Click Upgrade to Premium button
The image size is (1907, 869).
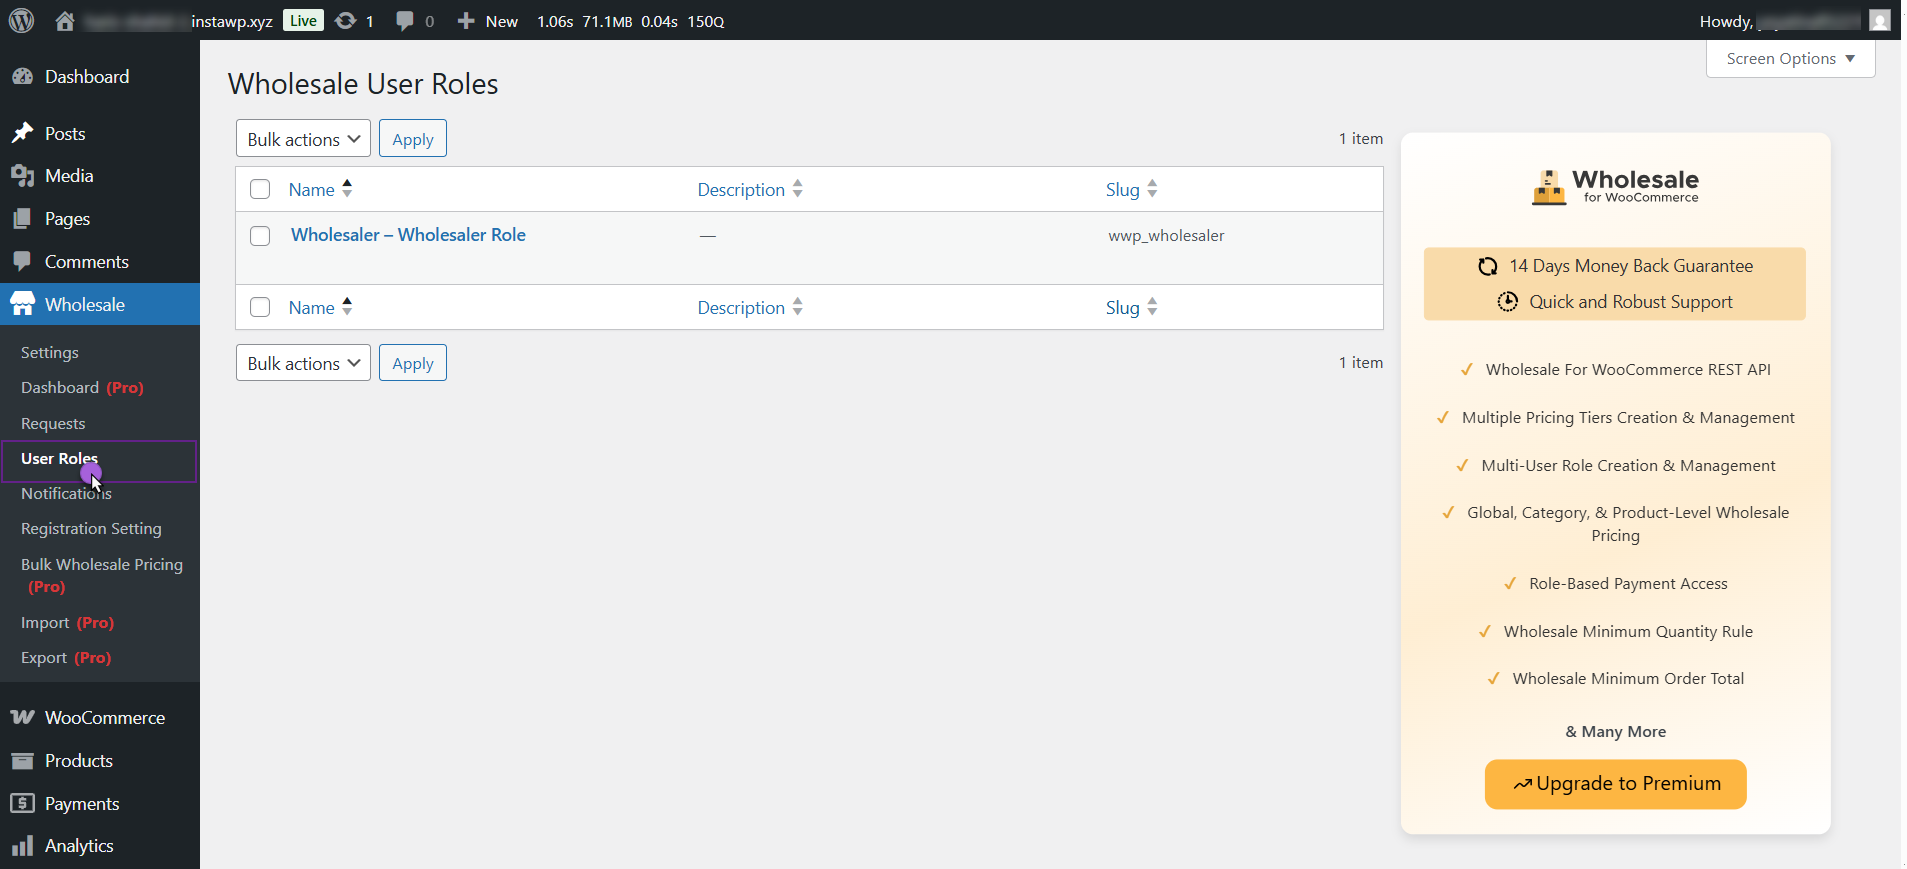point(1616,784)
